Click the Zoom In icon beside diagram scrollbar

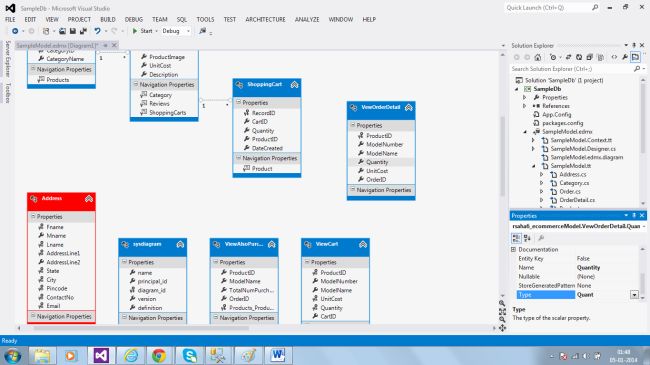click(x=502, y=304)
